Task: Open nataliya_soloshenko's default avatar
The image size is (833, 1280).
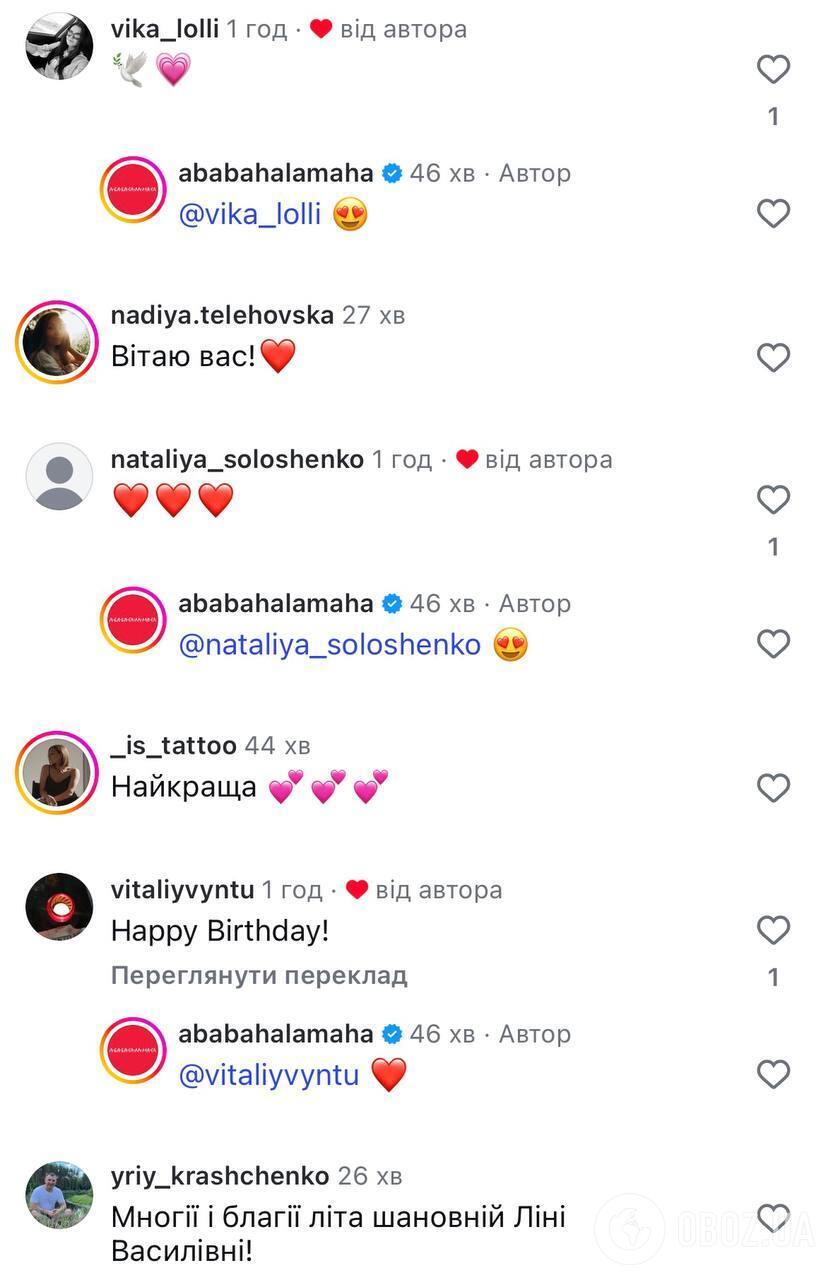Action: pyautogui.click(x=59, y=476)
